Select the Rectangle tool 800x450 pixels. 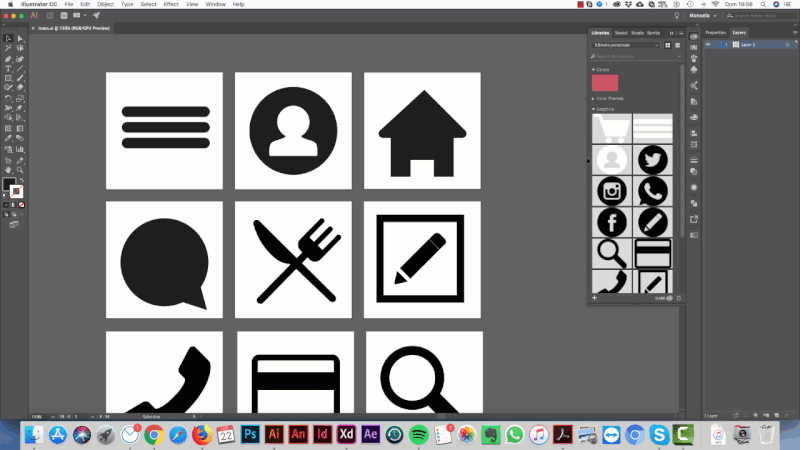[8, 78]
